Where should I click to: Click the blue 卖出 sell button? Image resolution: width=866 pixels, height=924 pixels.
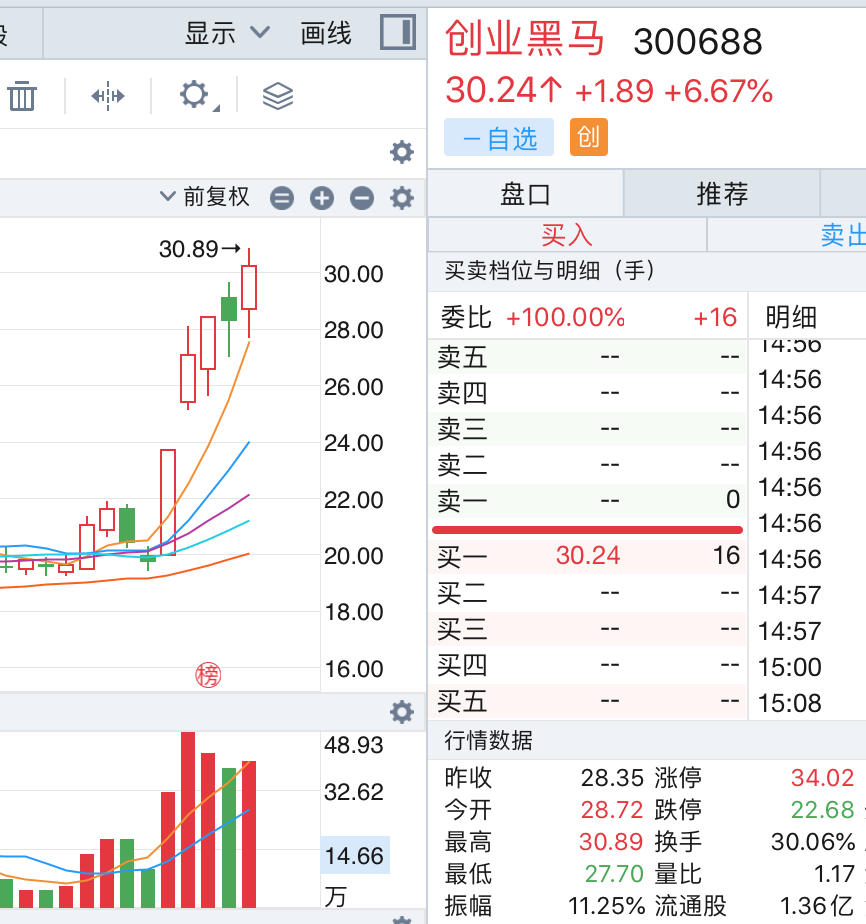point(787,235)
